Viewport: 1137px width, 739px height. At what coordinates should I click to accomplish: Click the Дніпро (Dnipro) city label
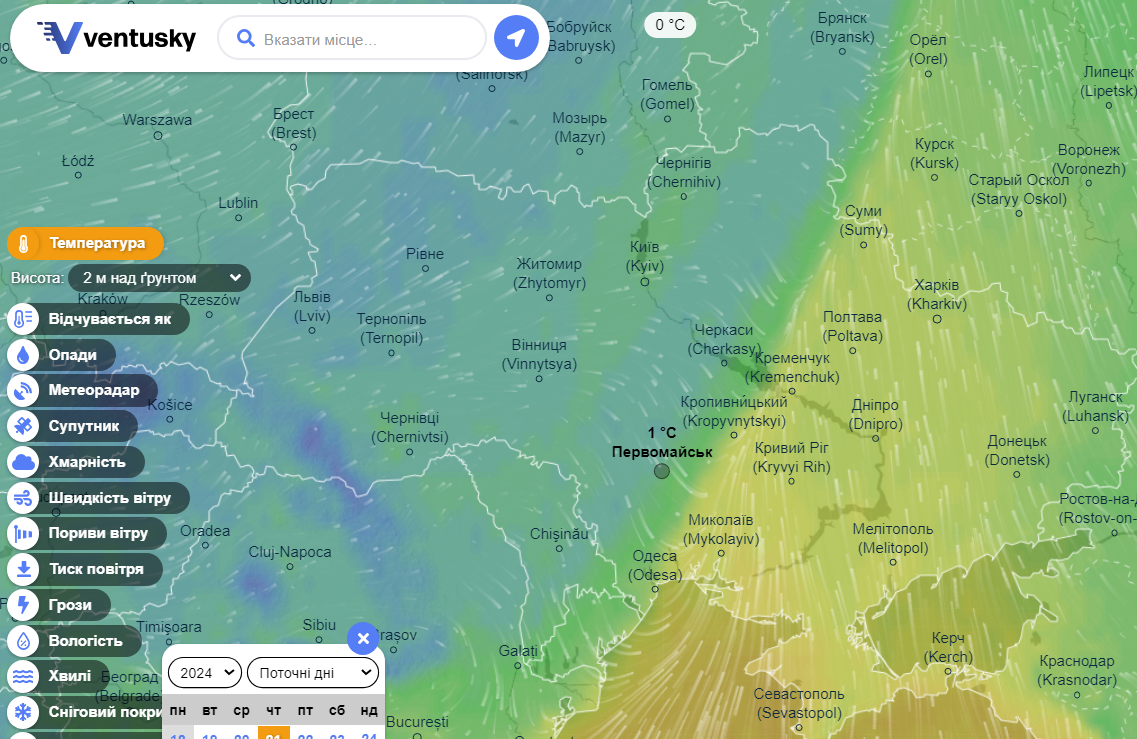875,414
